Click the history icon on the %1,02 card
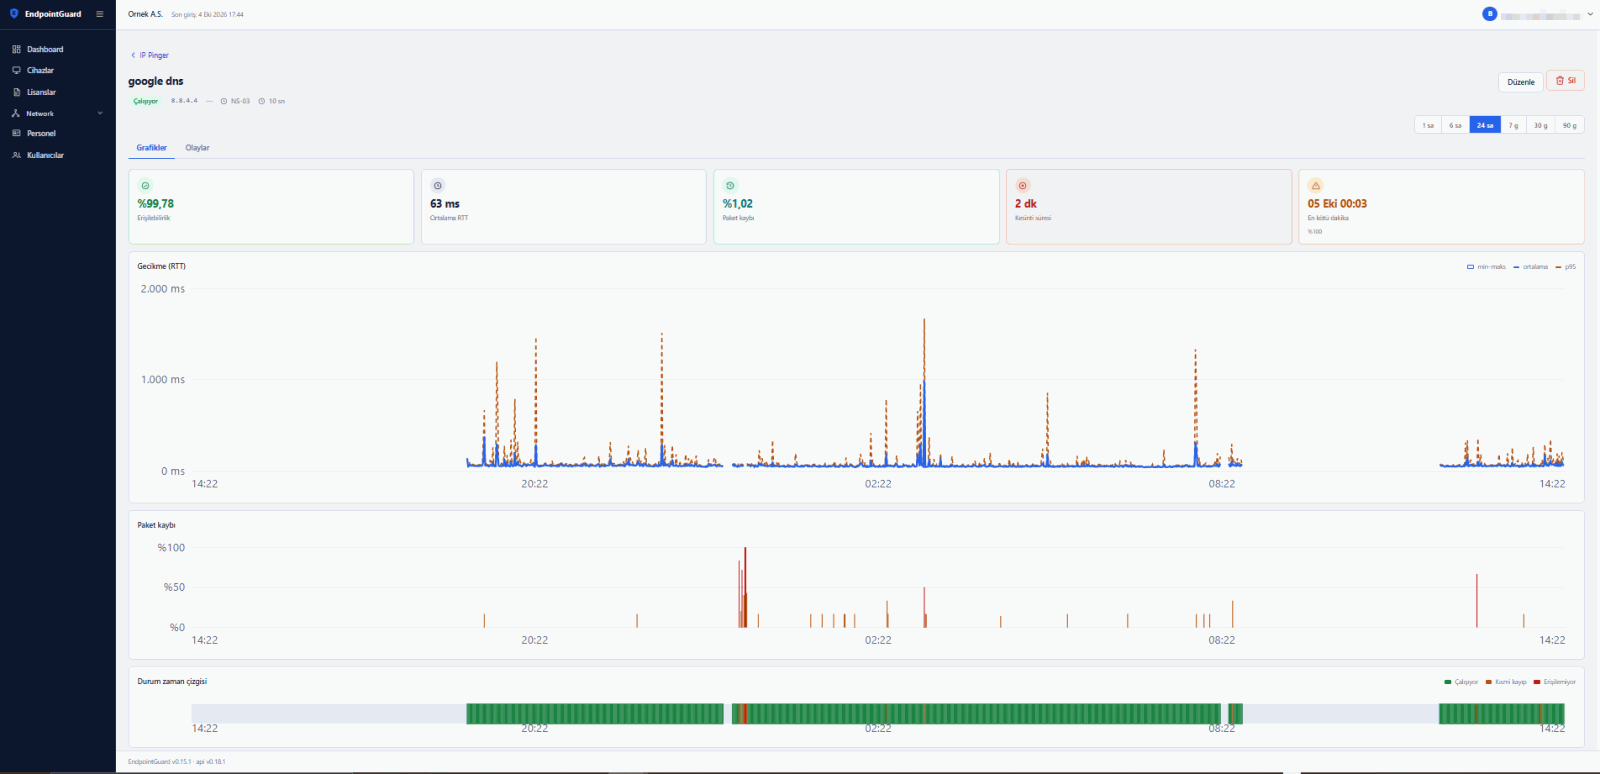The image size is (1600, 774). click(x=730, y=186)
